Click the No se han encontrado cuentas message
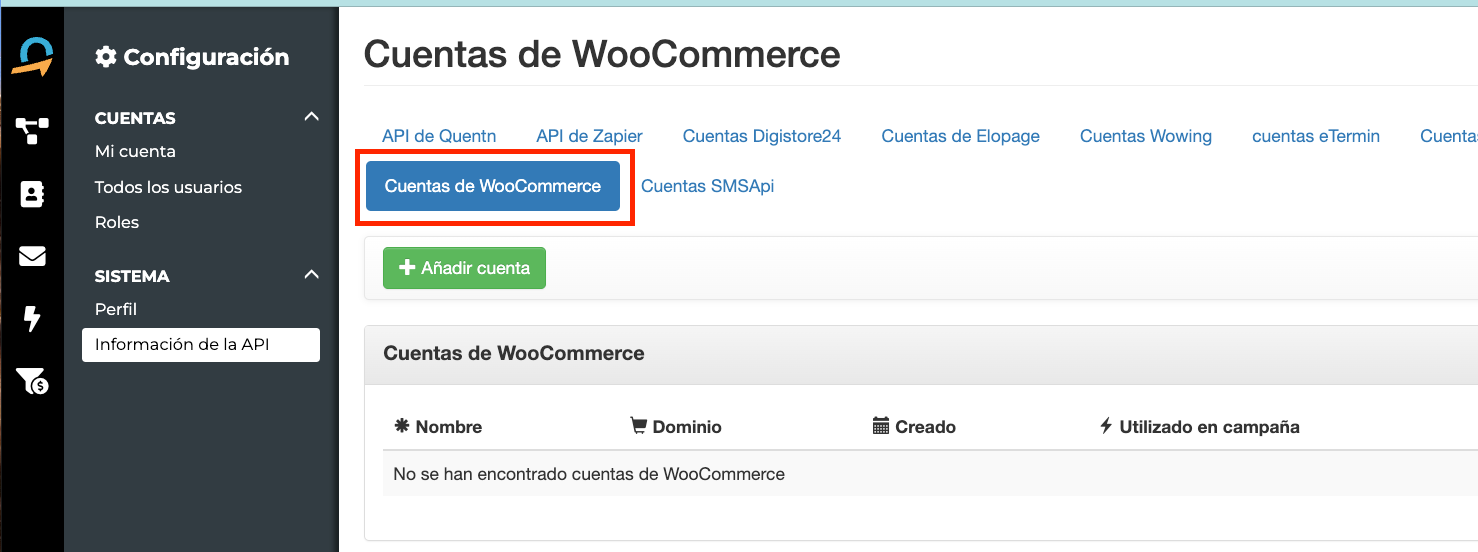The height and width of the screenshot is (552, 1478). tap(589, 474)
